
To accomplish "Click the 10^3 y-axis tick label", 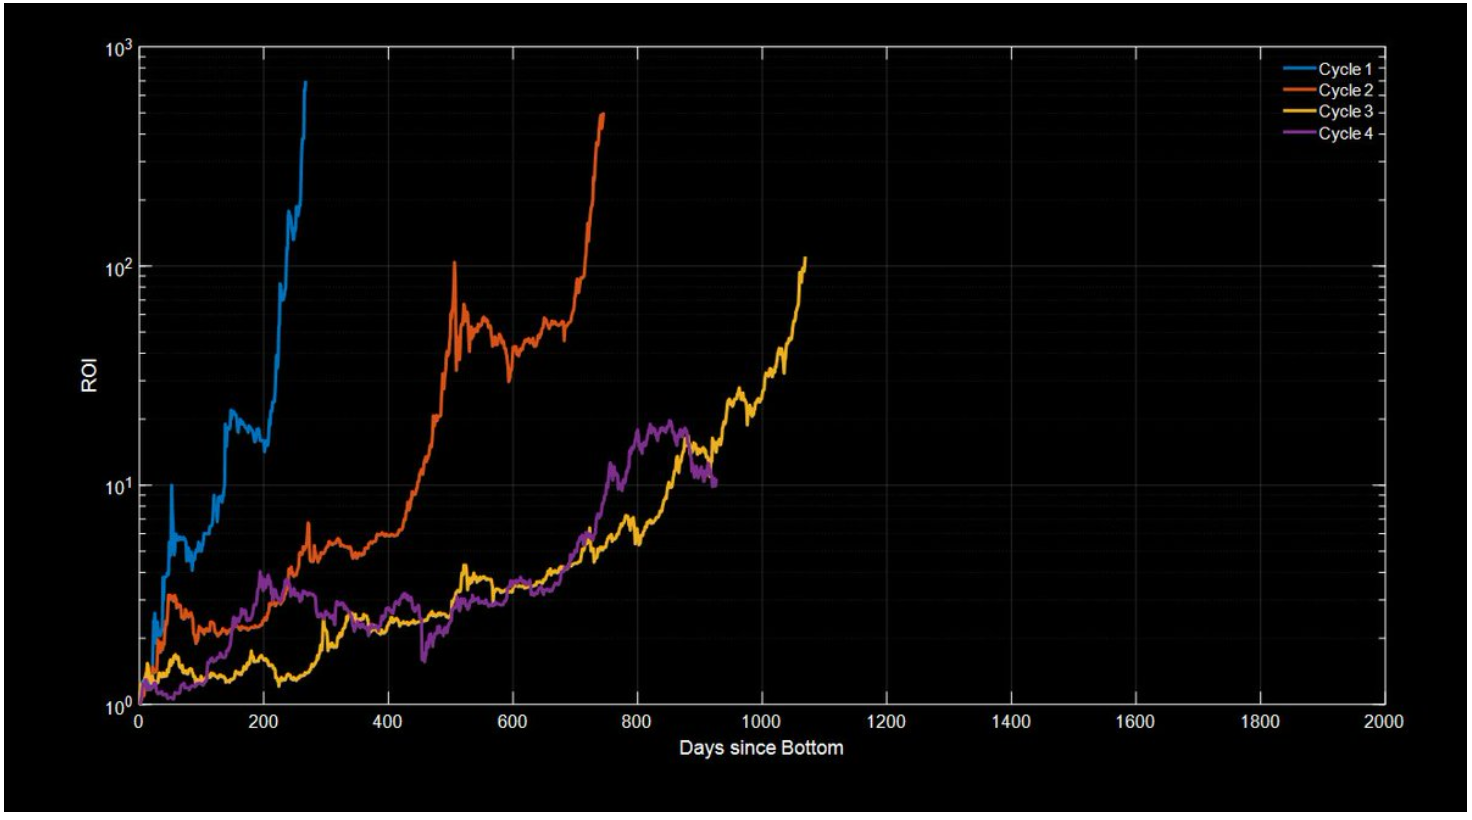I will click(117, 48).
